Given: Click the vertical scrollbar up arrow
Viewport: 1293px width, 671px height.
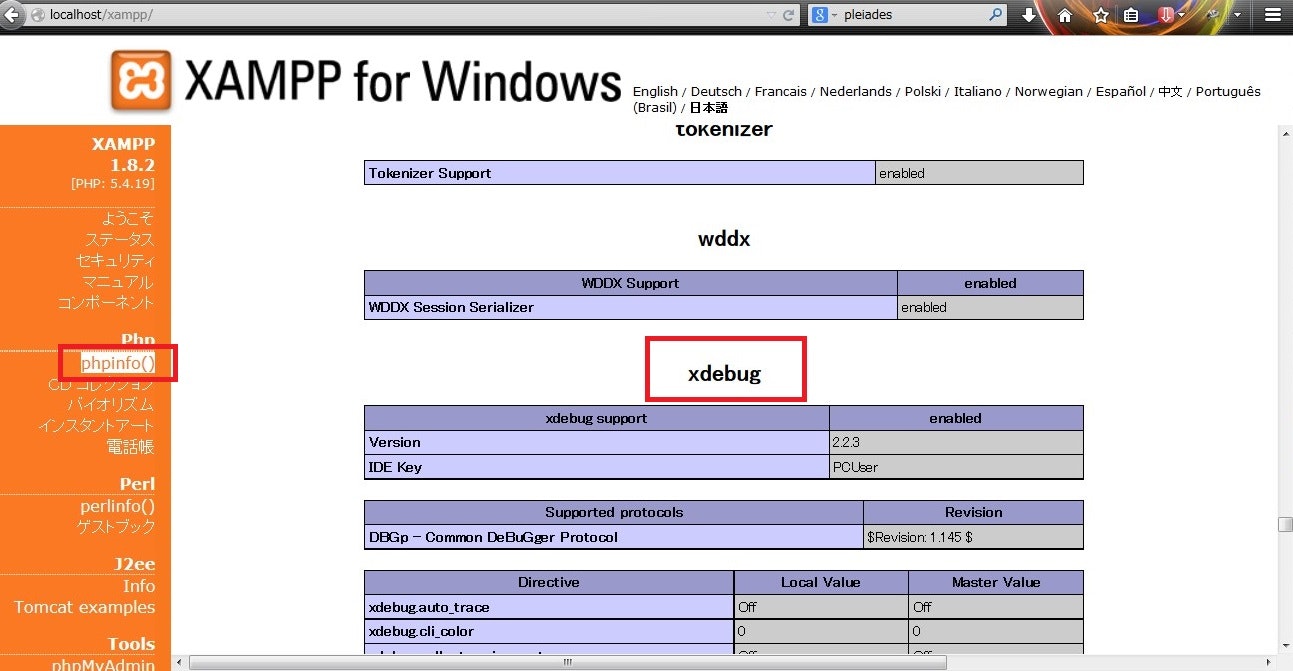Looking at the screenshot, I should [x=1284, y=131].
